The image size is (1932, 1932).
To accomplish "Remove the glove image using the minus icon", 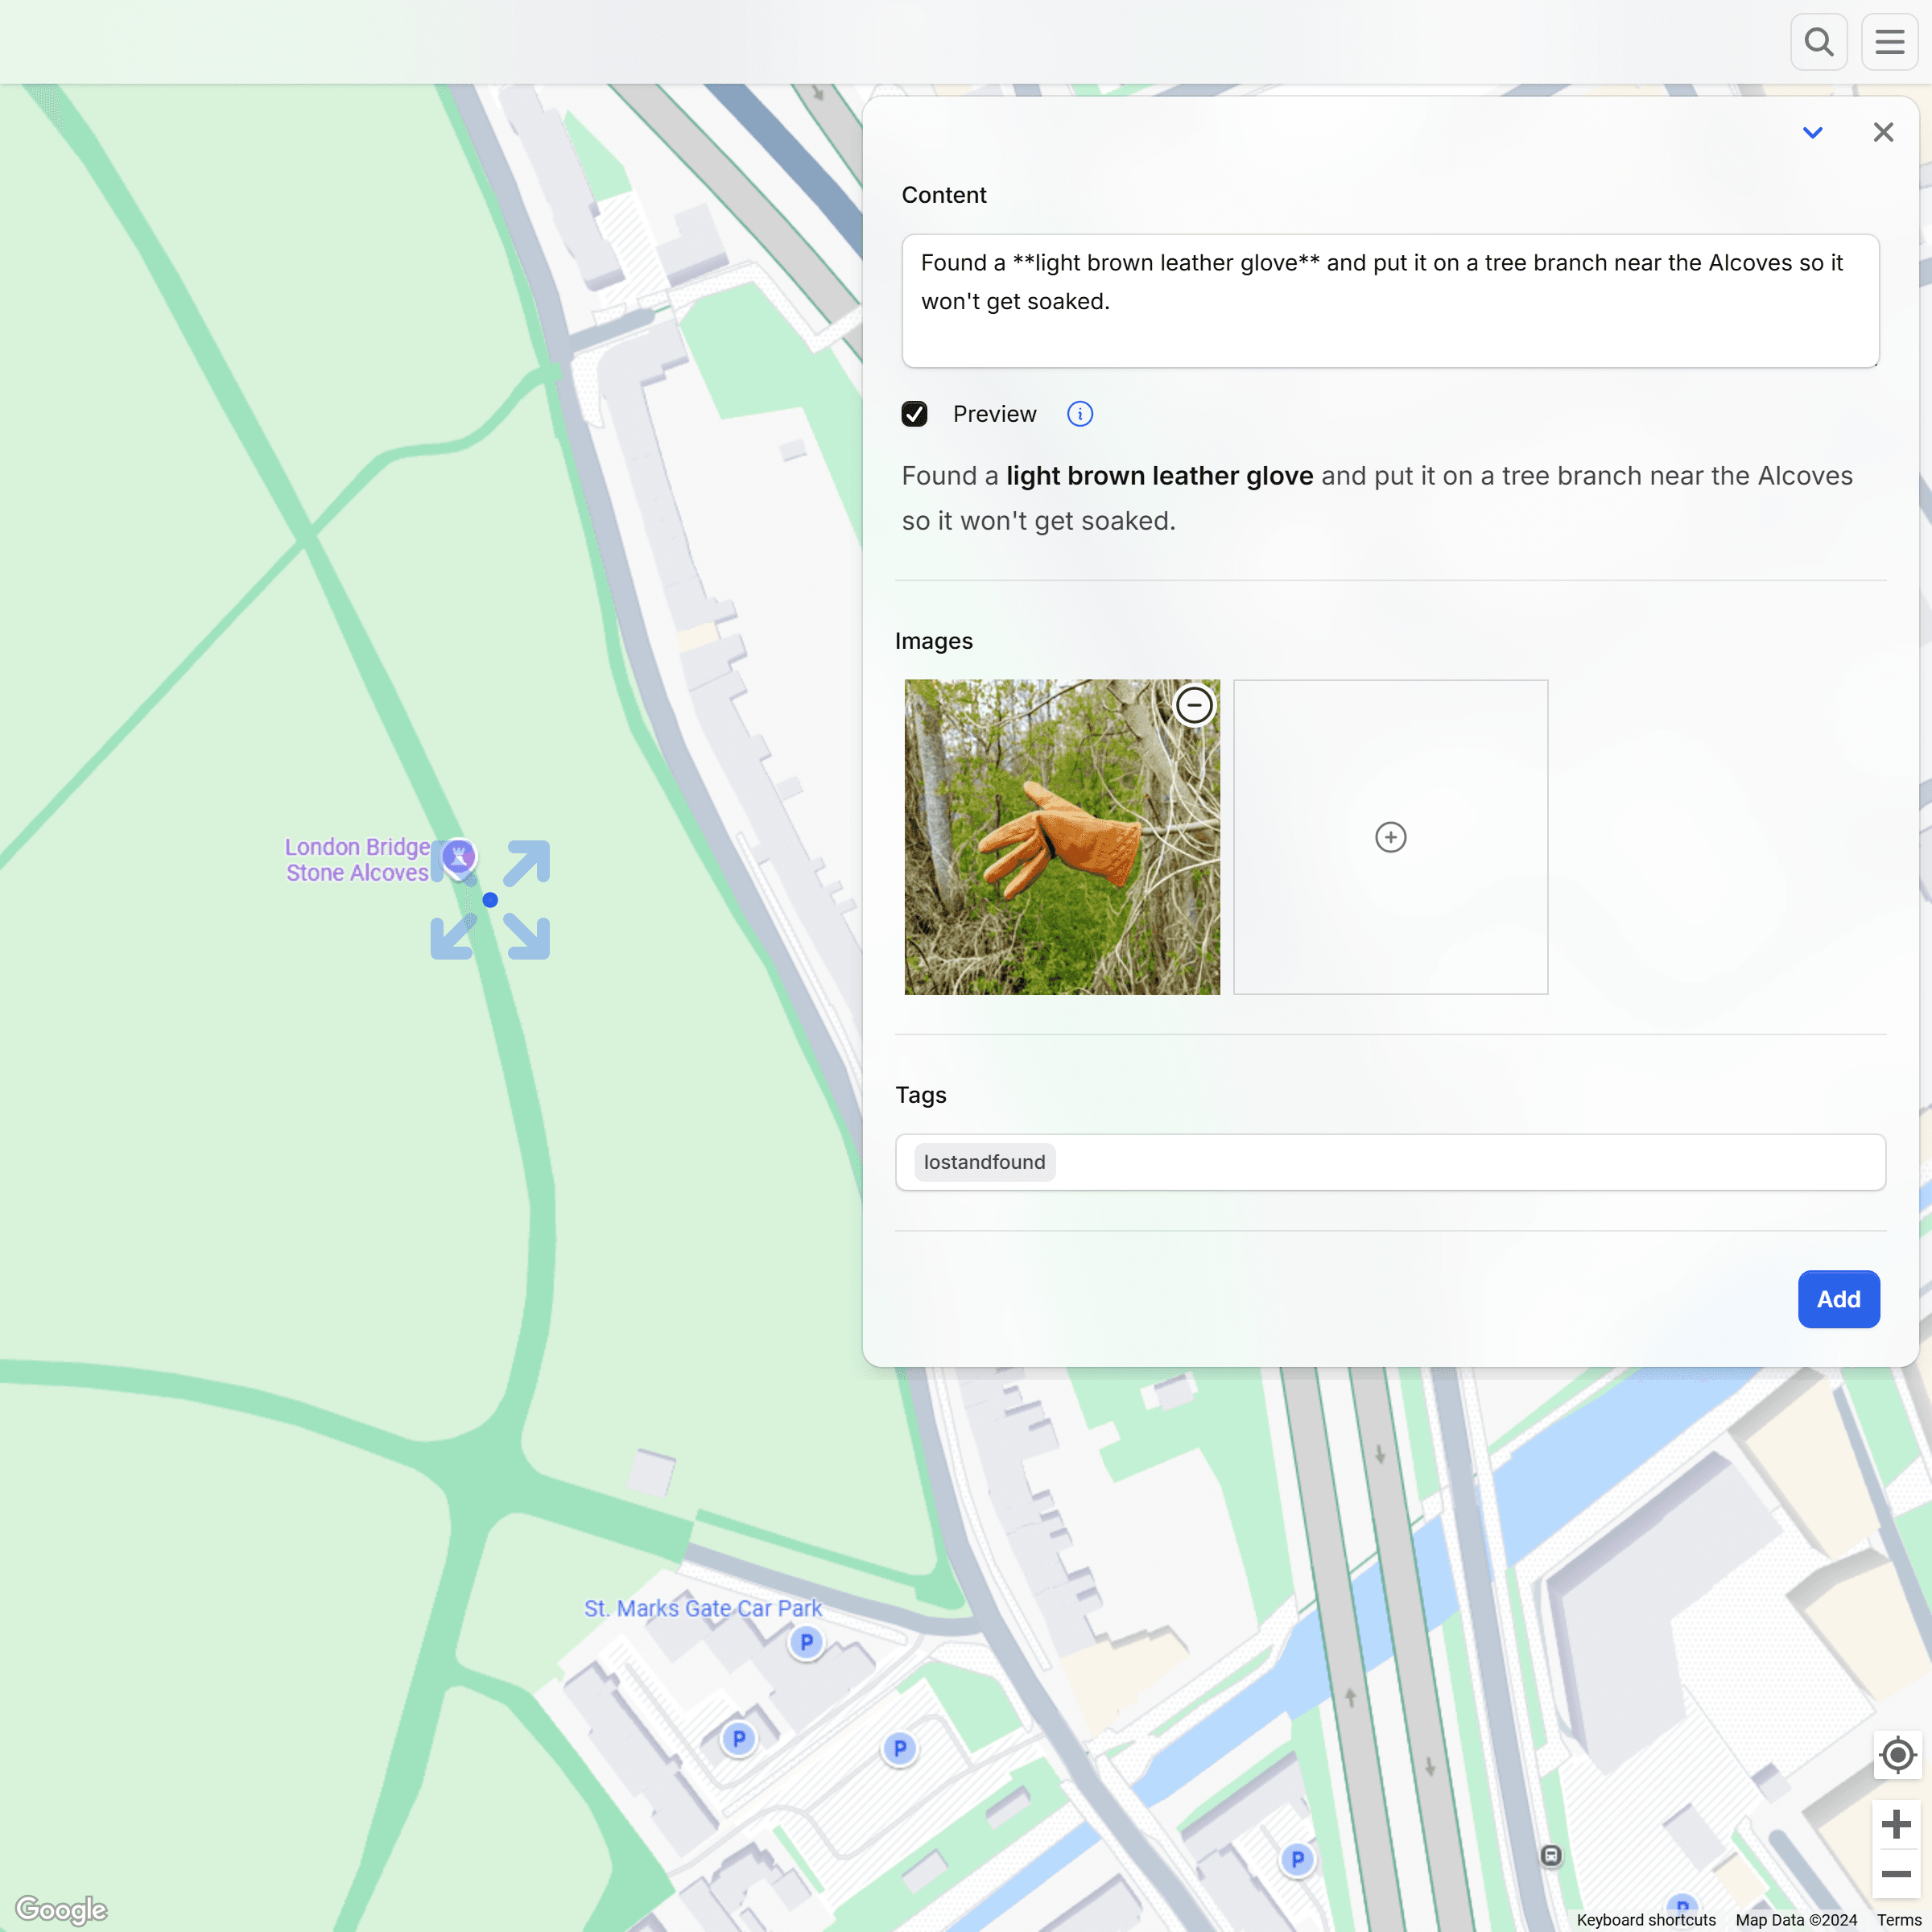I will [1194, 705].
